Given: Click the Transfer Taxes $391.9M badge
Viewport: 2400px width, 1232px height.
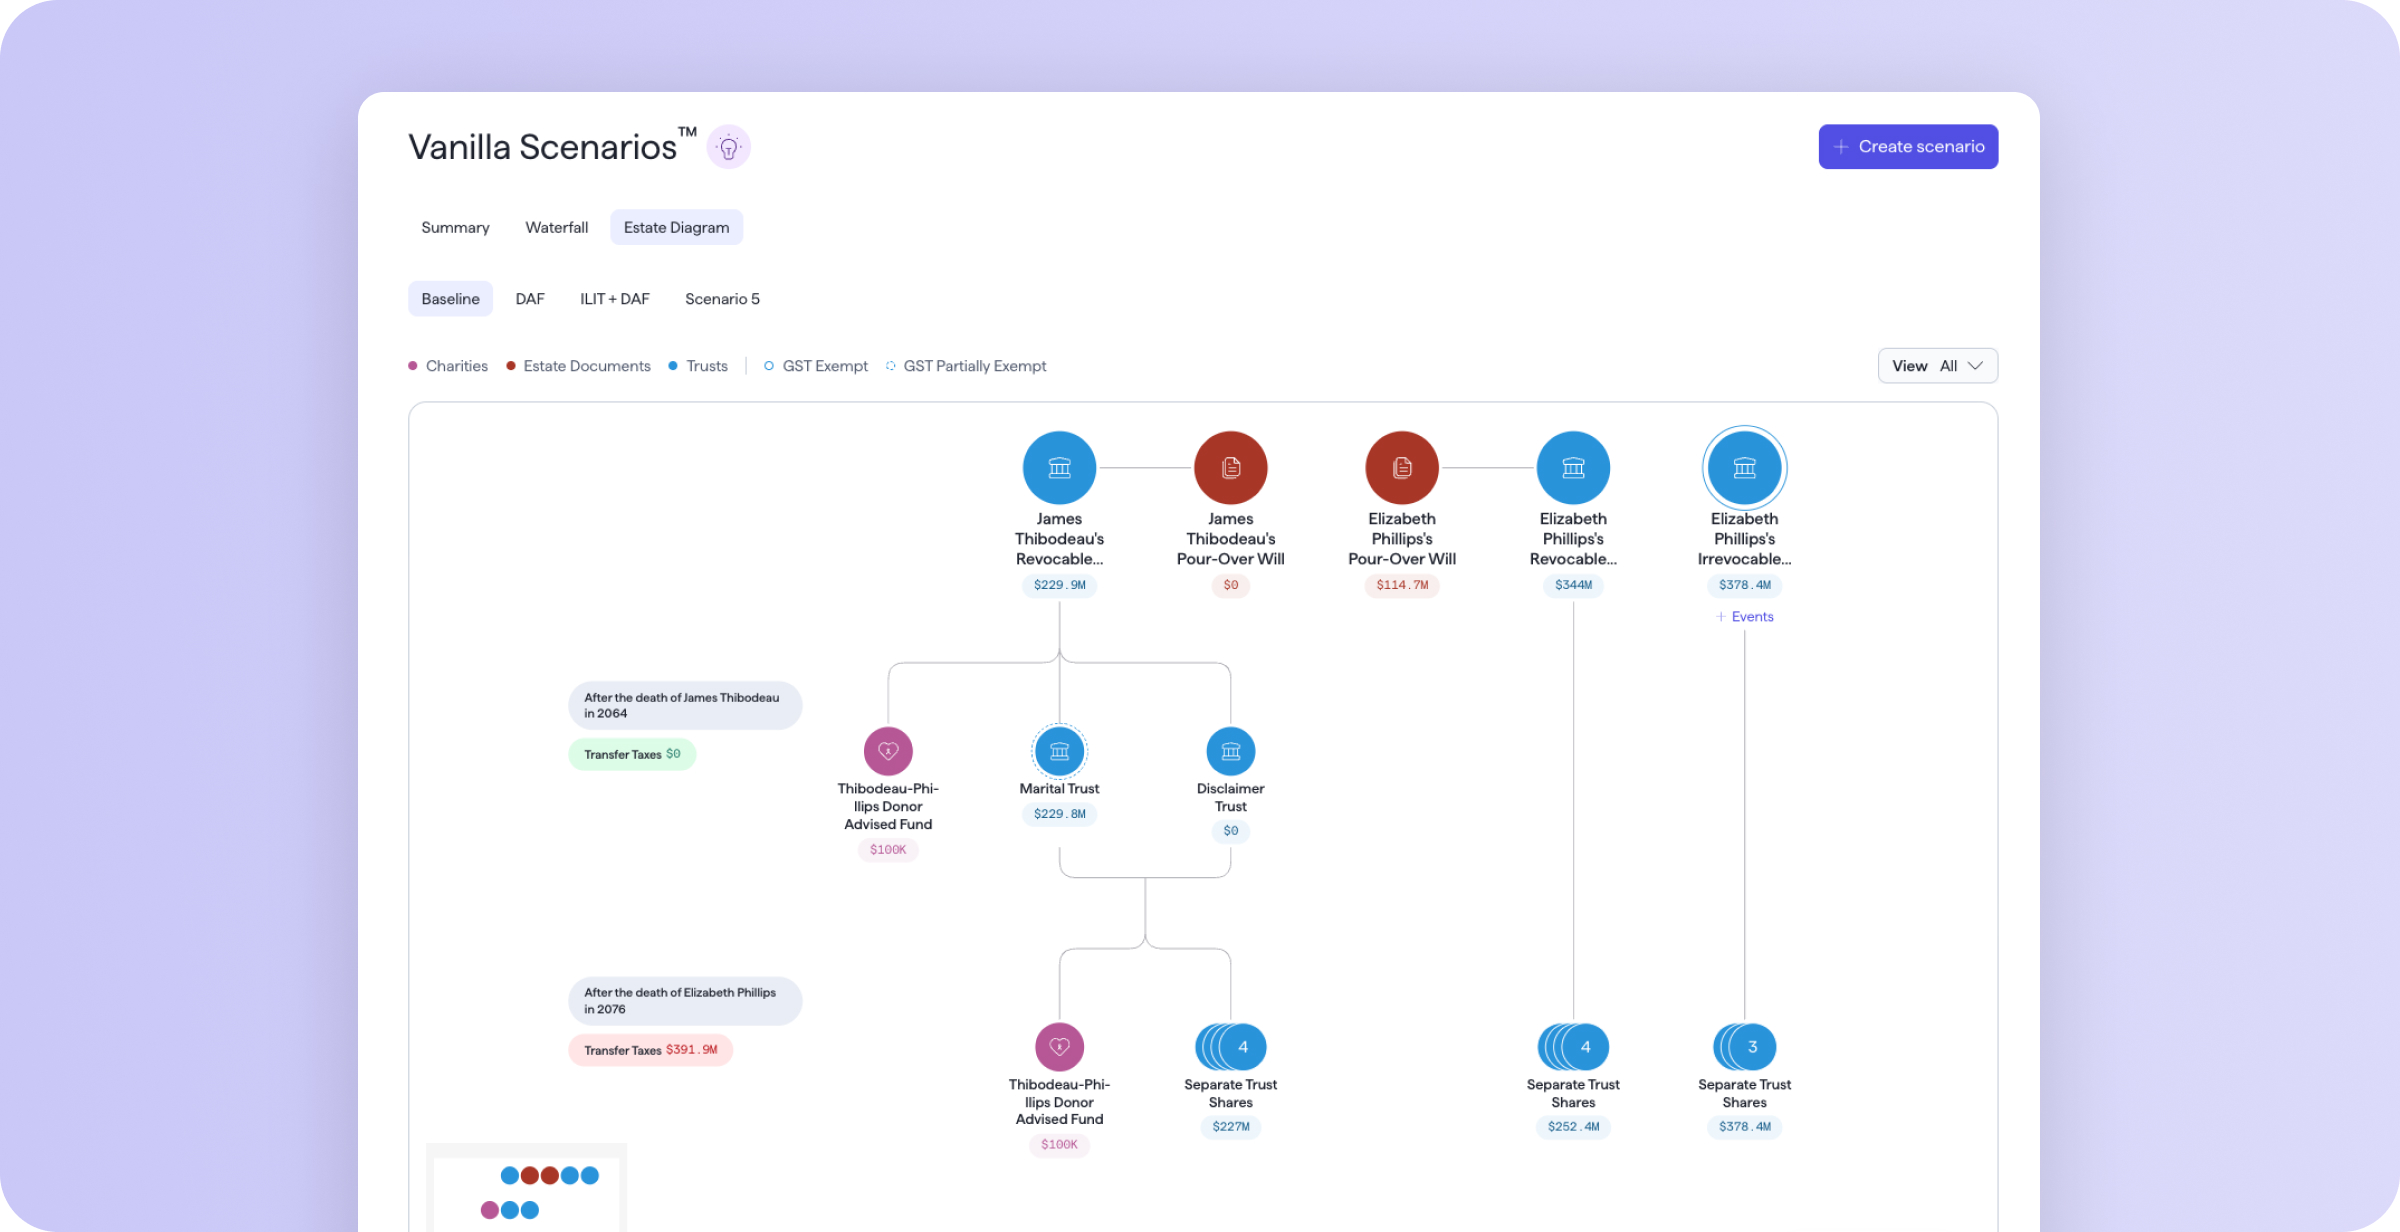Looking at the screenshot, I should 650,1050.
